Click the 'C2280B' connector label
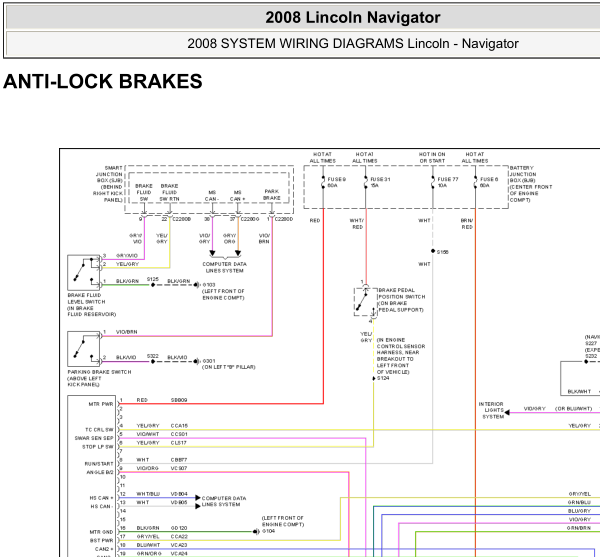Screen dimensions: 600x557 coord(182,219)
